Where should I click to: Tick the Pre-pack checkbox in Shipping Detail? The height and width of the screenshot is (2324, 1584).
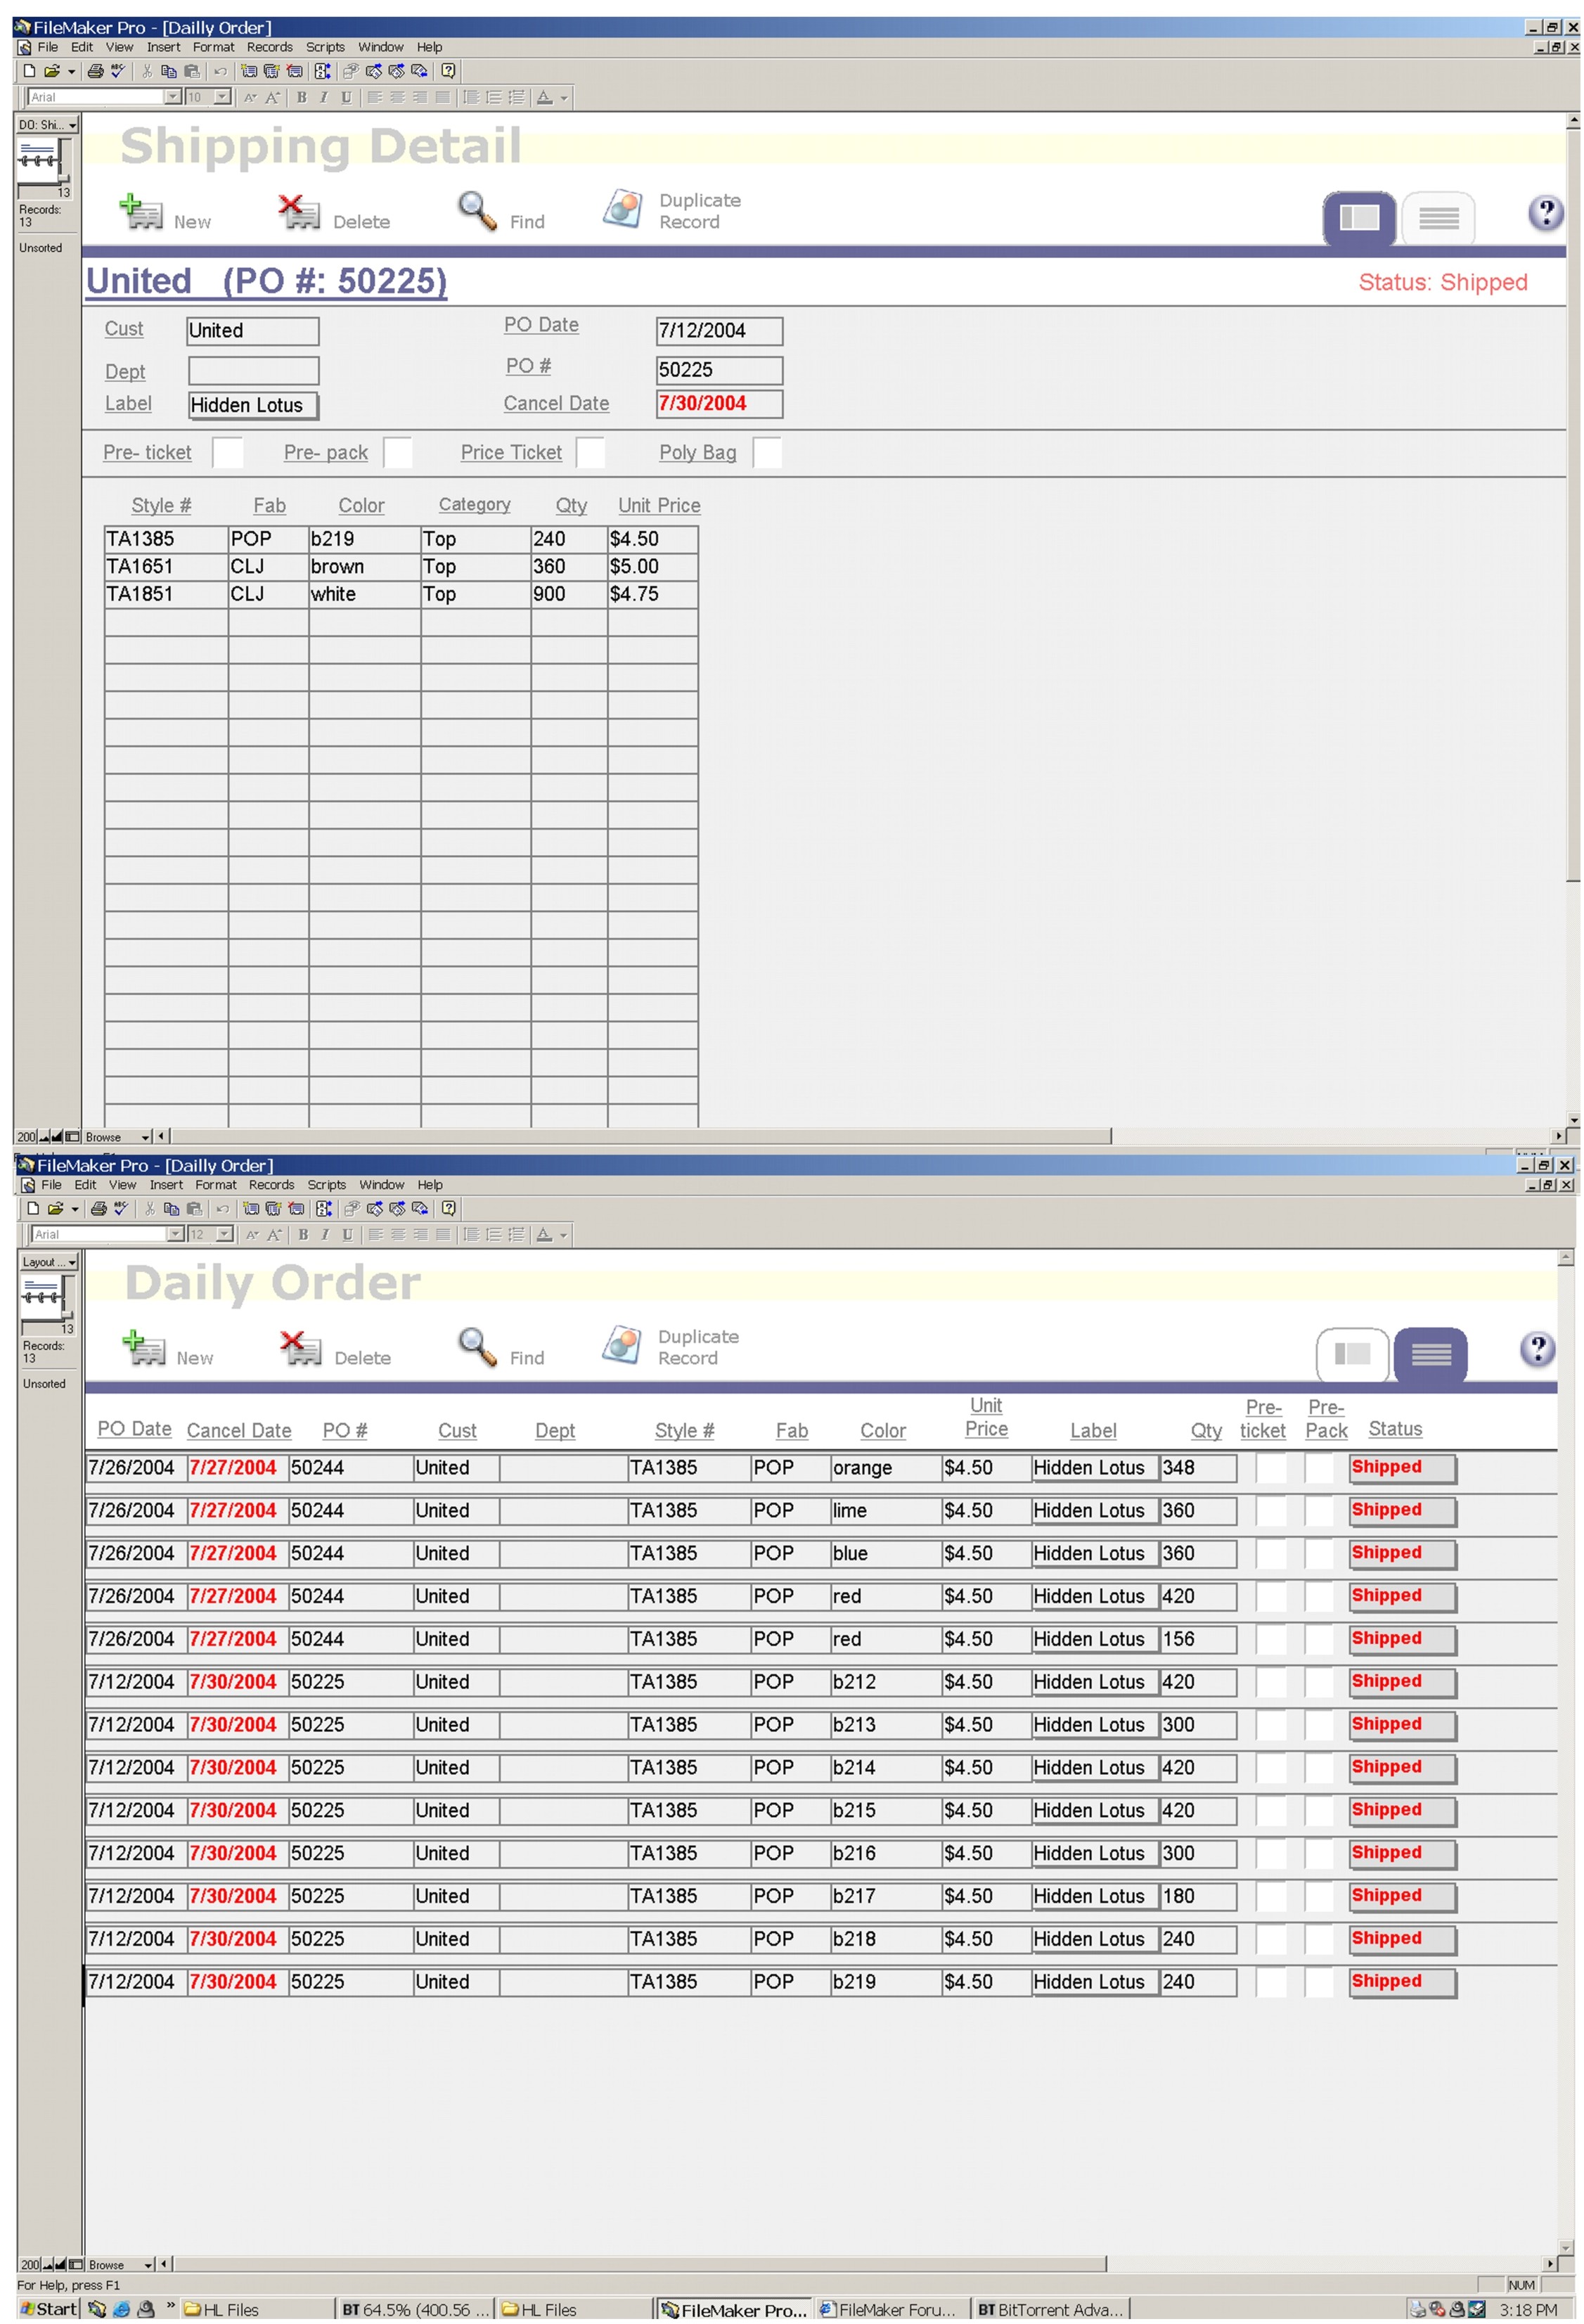pos(397,452)
